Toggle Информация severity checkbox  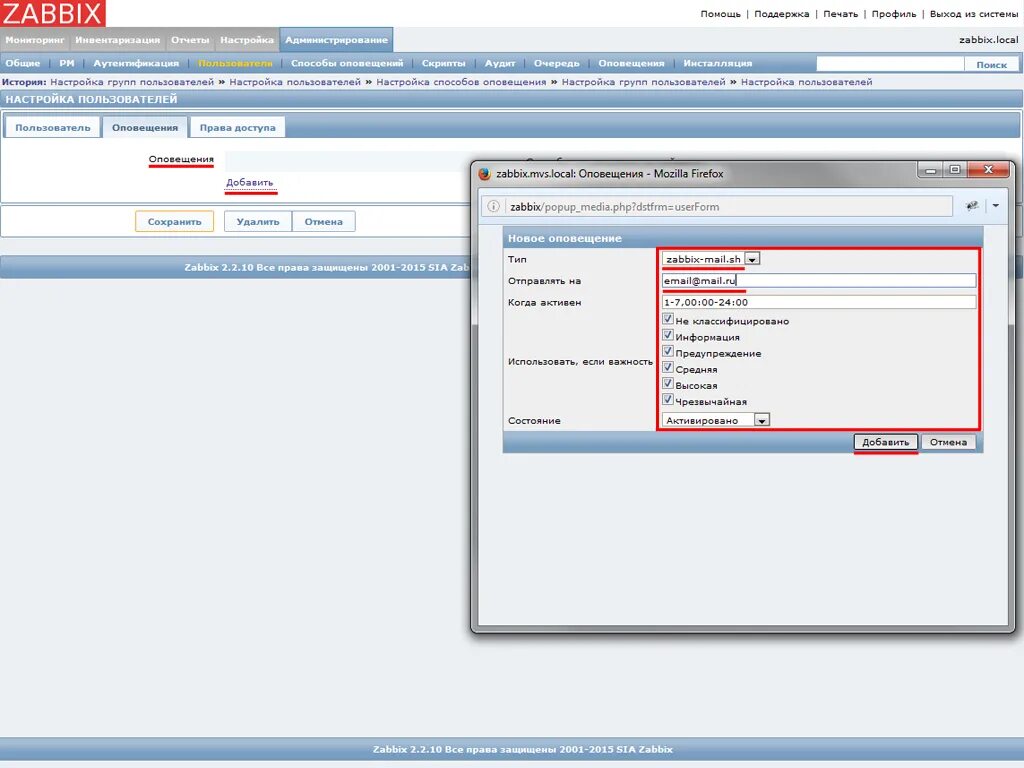pyautogui.click(x=667, y=336)
